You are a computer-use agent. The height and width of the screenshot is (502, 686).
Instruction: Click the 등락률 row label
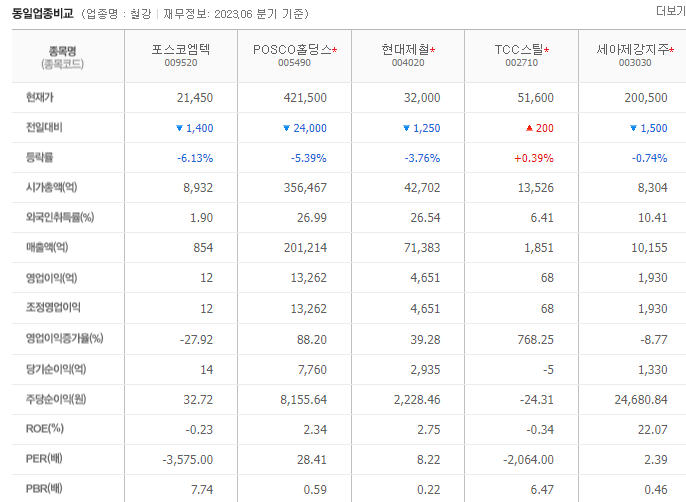[x=39, y=157]
